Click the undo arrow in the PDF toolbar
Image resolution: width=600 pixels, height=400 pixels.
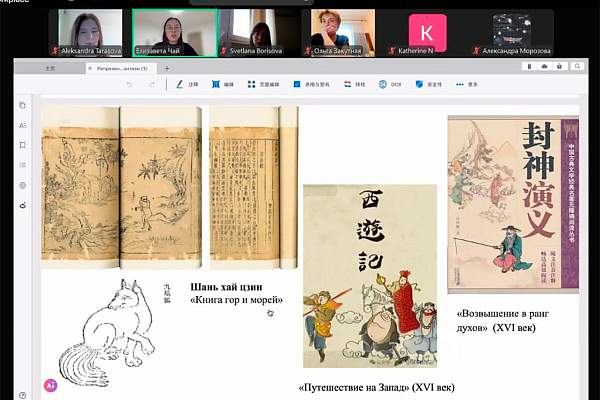129,84
